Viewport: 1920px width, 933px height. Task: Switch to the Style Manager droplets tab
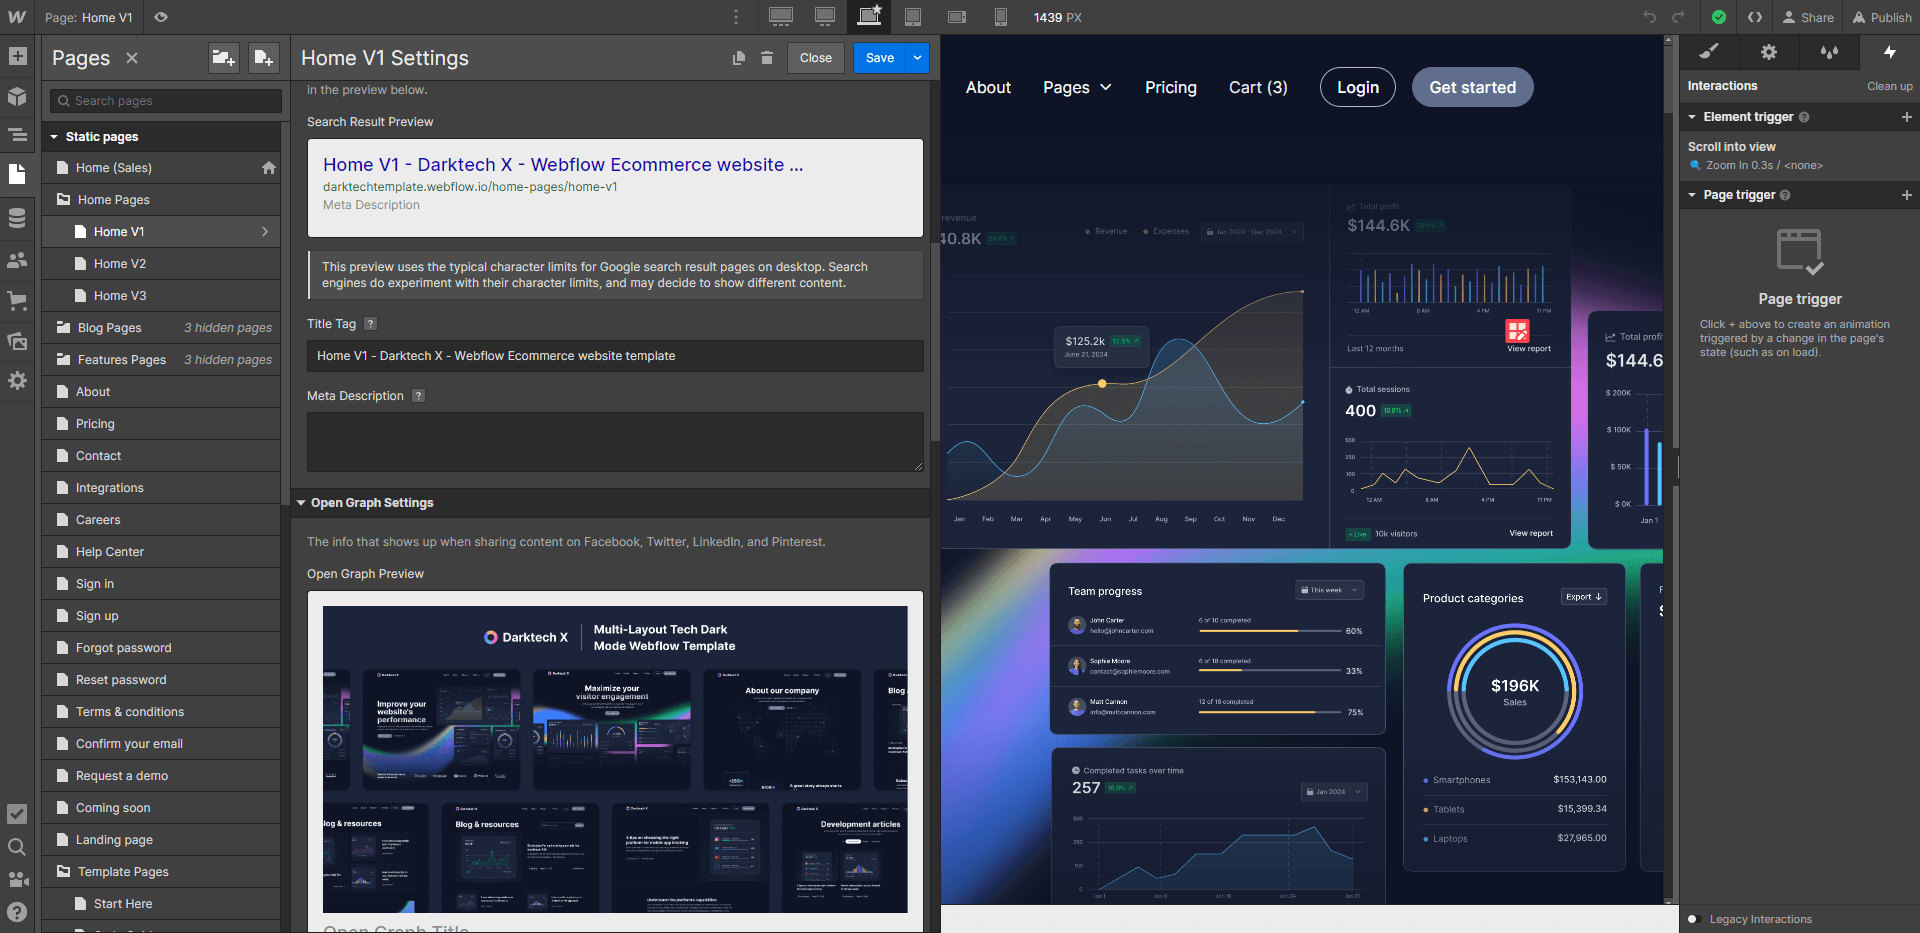pyautogui.click(x=1829, y=52)
